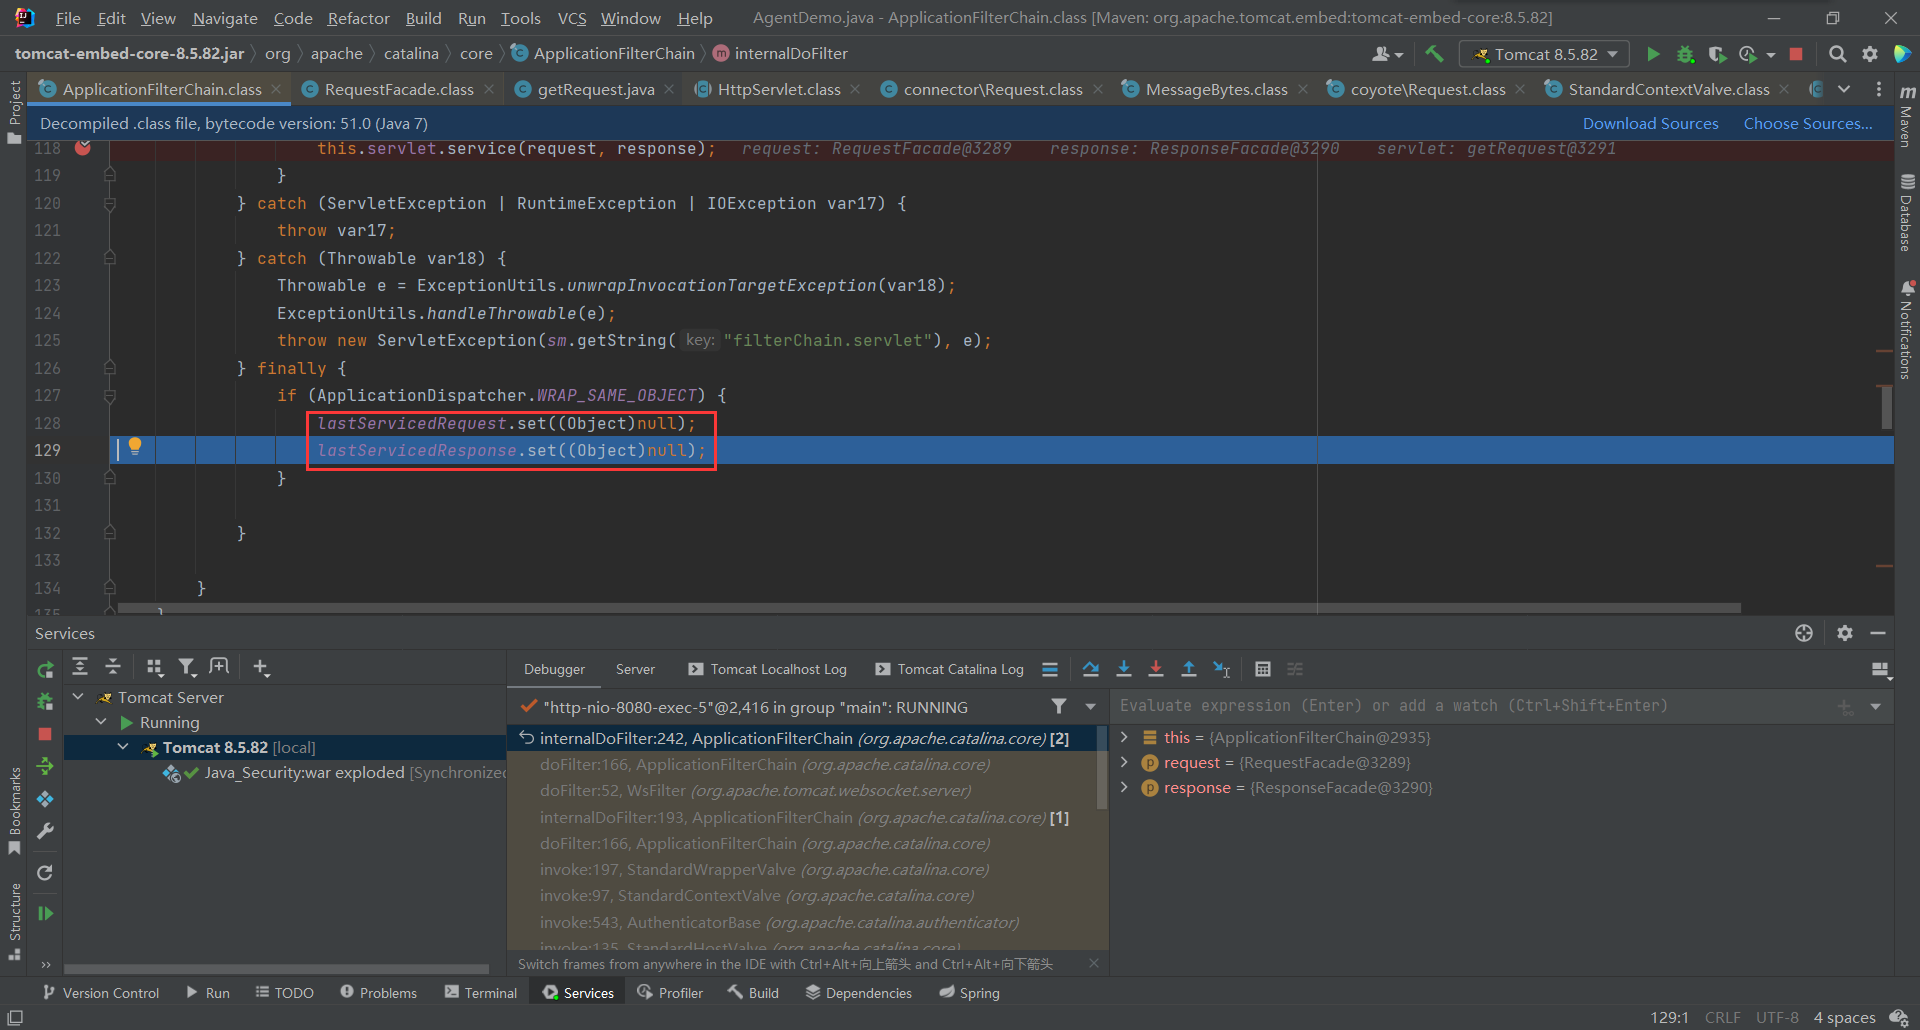This screenshot has height=1030, width=1920.
Task: Click Step Into in debugger toolbar
Action: click(1124, 669)
